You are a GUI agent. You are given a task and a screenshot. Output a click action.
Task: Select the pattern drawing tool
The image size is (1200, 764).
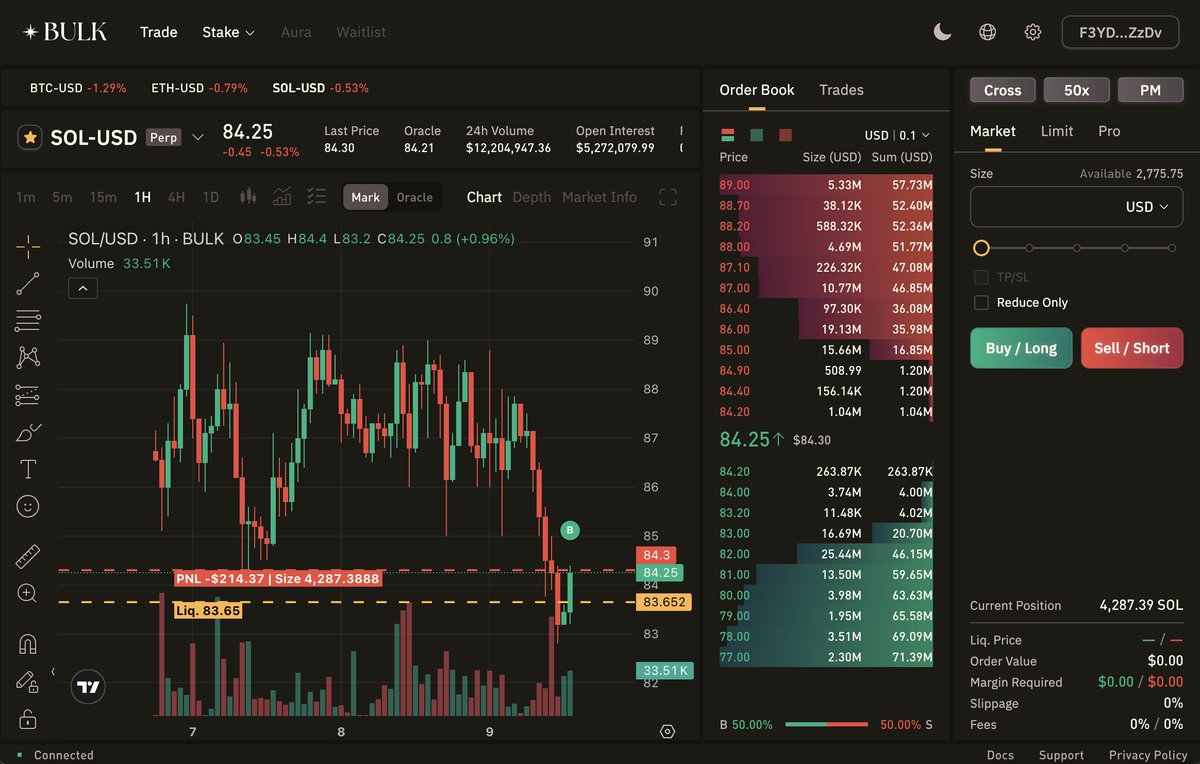28,357
